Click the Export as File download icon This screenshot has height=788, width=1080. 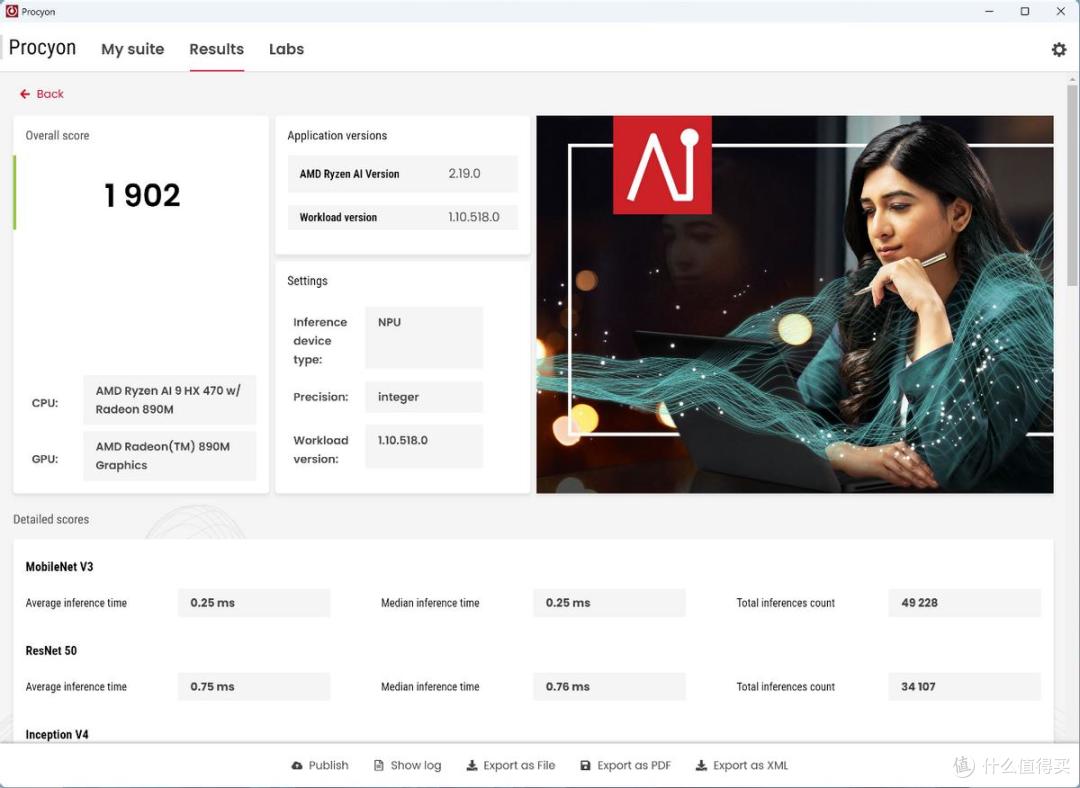click(x=472, y=765)
